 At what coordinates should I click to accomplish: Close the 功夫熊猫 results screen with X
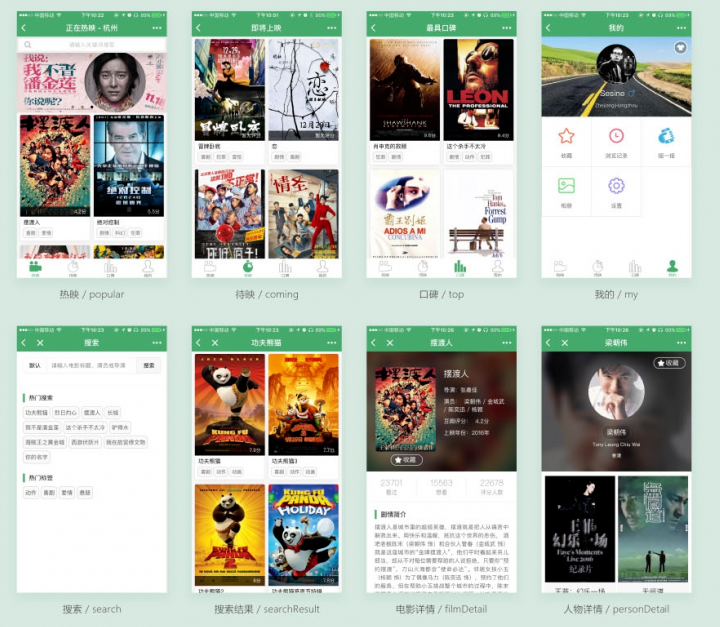215,343
